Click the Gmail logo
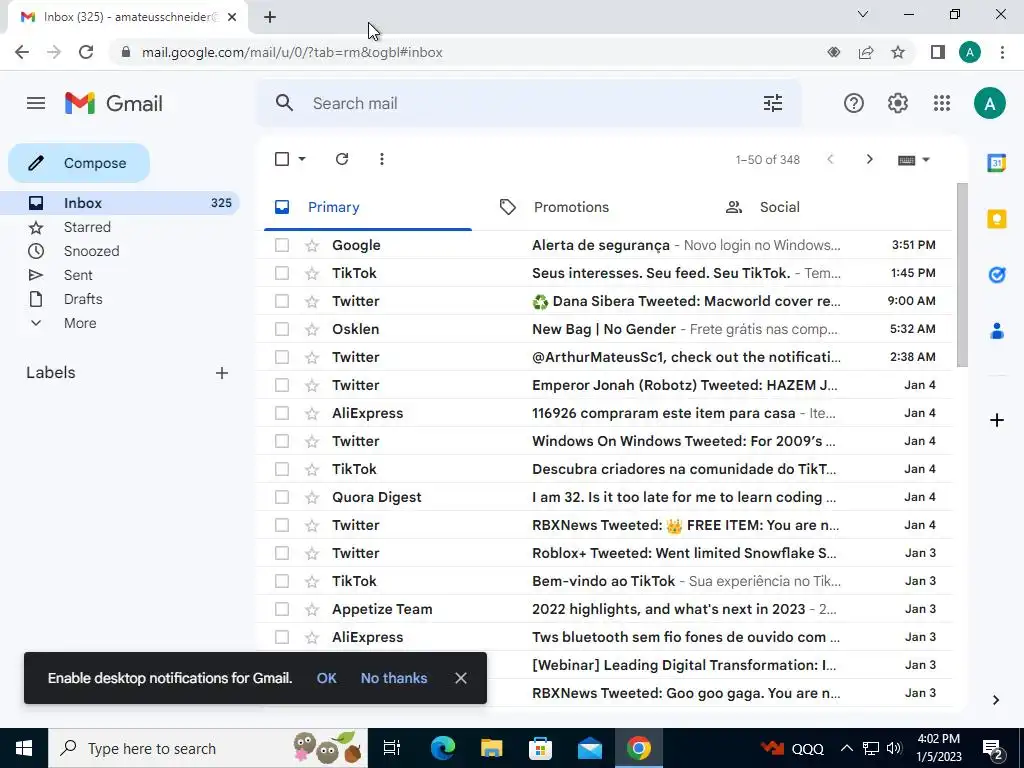Viewport: 1024px width, 768px height. click(114, 103)
